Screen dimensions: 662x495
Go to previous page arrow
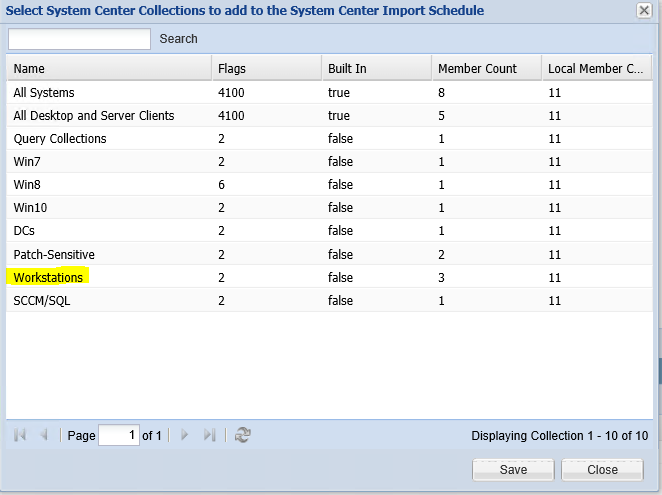(43, 435)
